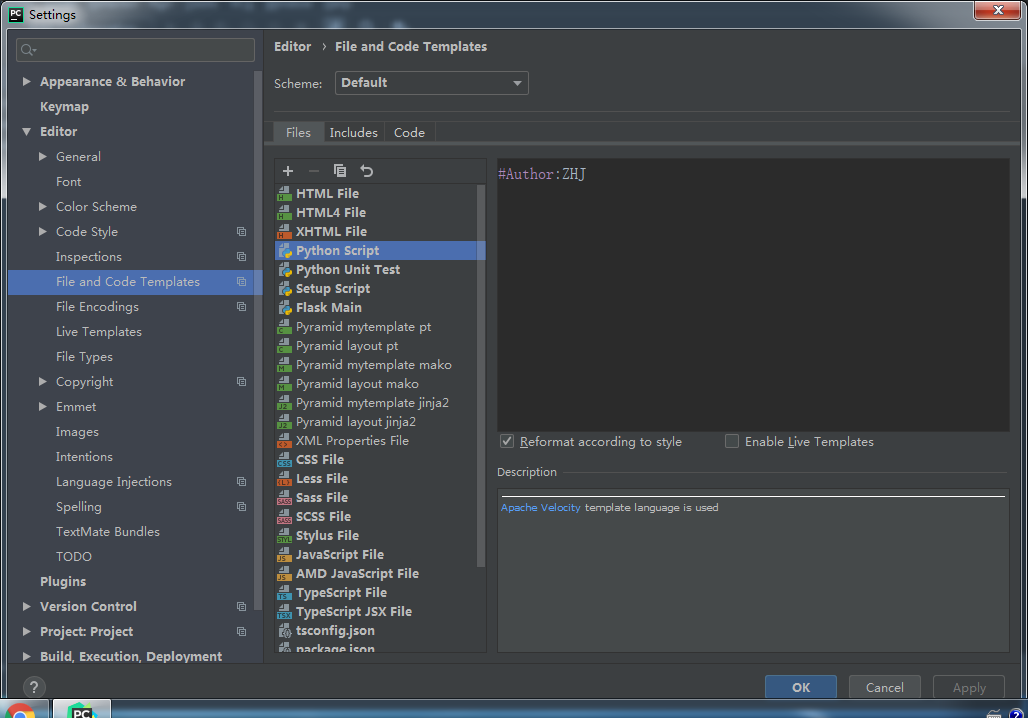Click the Cancel button

pyautogui.click(x=884, y=687)
